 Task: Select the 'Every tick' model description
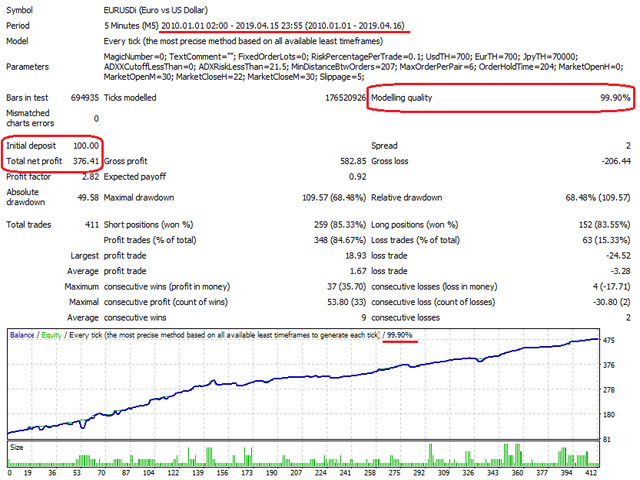(x=243, y=41)
